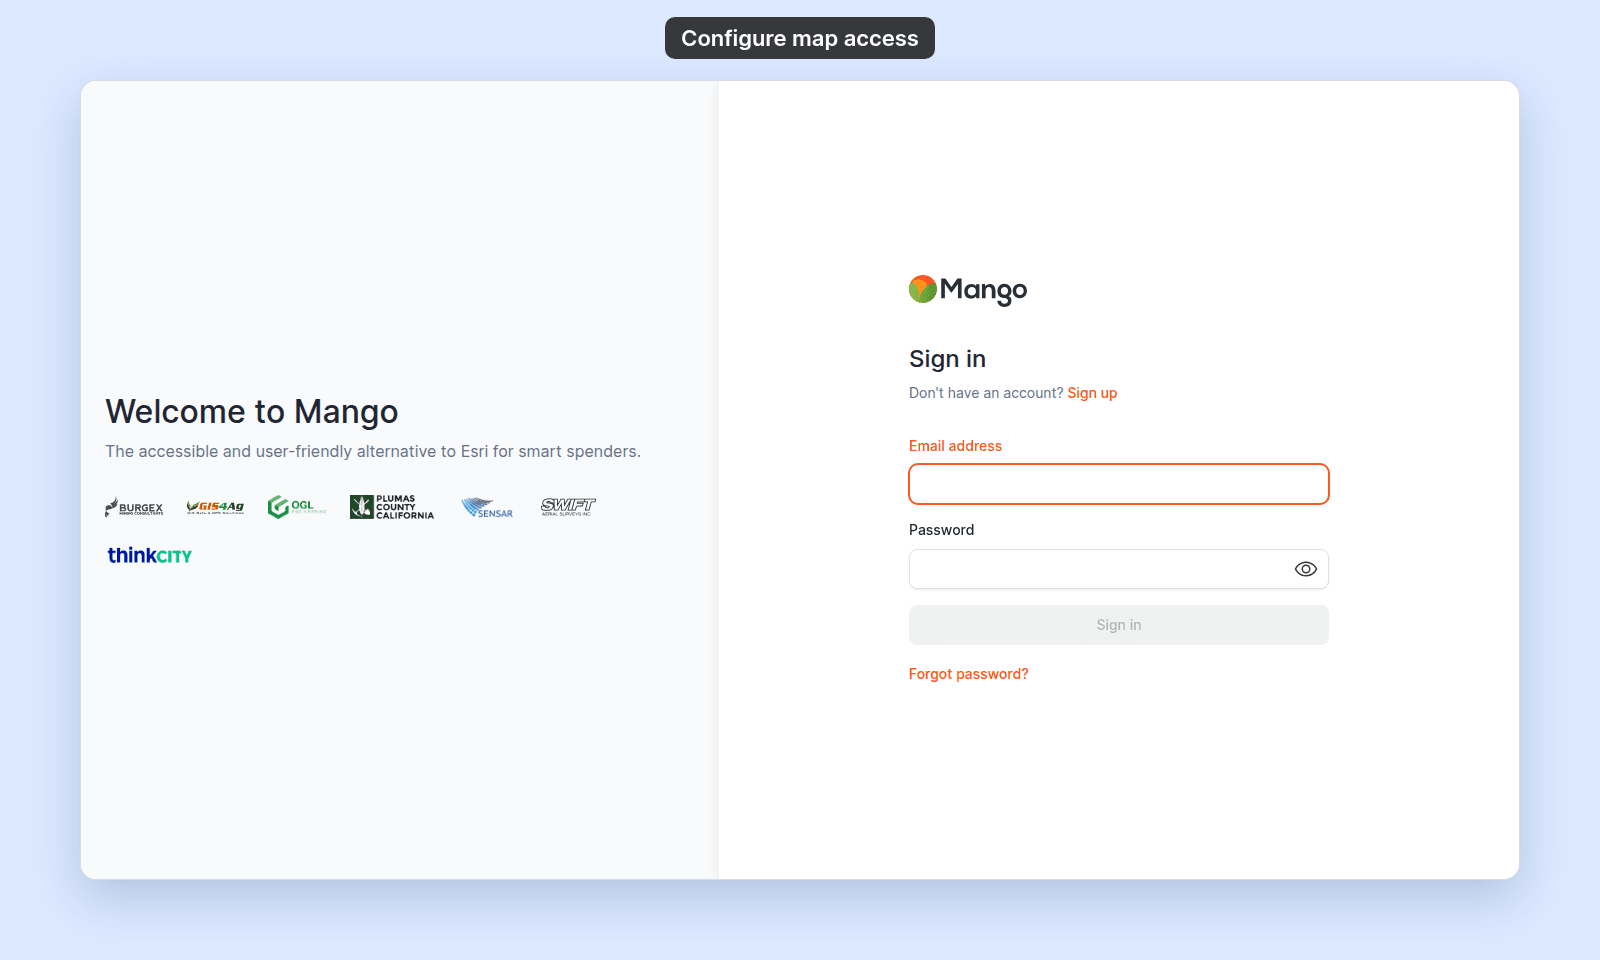
Task: Click the thinkcity customer logo
Action: [x=150, y=555]
